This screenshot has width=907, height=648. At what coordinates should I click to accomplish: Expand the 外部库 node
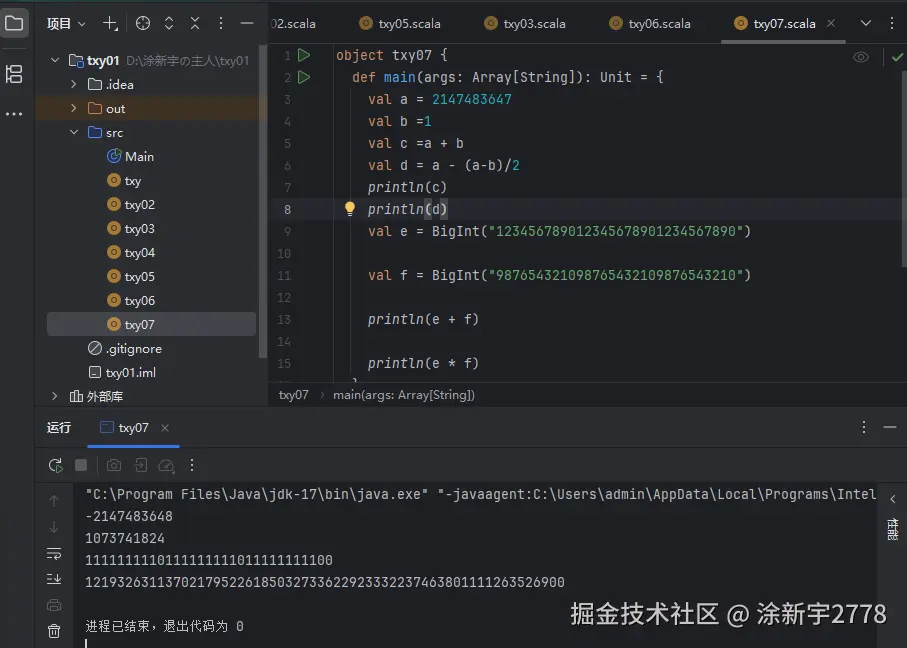[x=55, y=396]
